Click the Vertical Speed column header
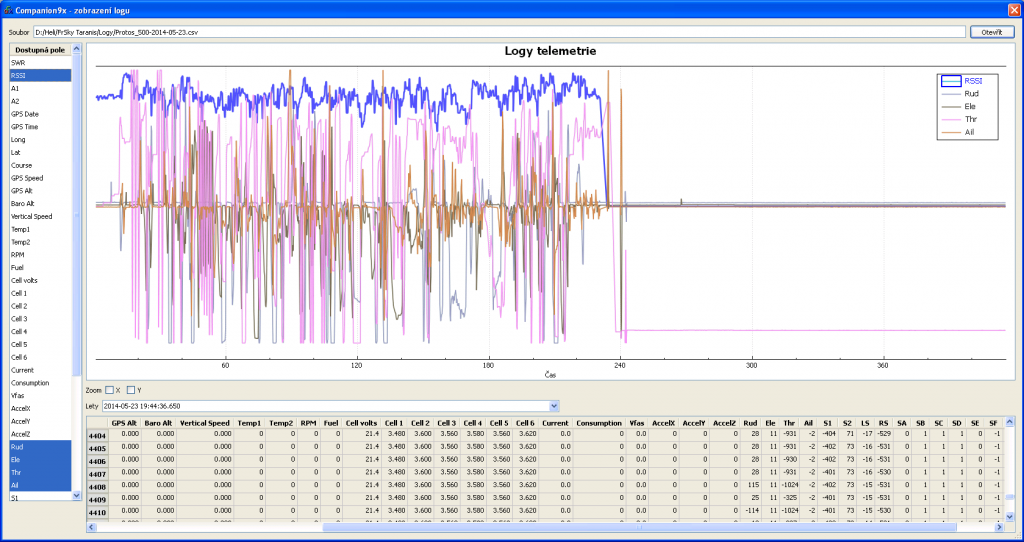This screenshot has width=1024, height=542. click(x=204, y=423)
